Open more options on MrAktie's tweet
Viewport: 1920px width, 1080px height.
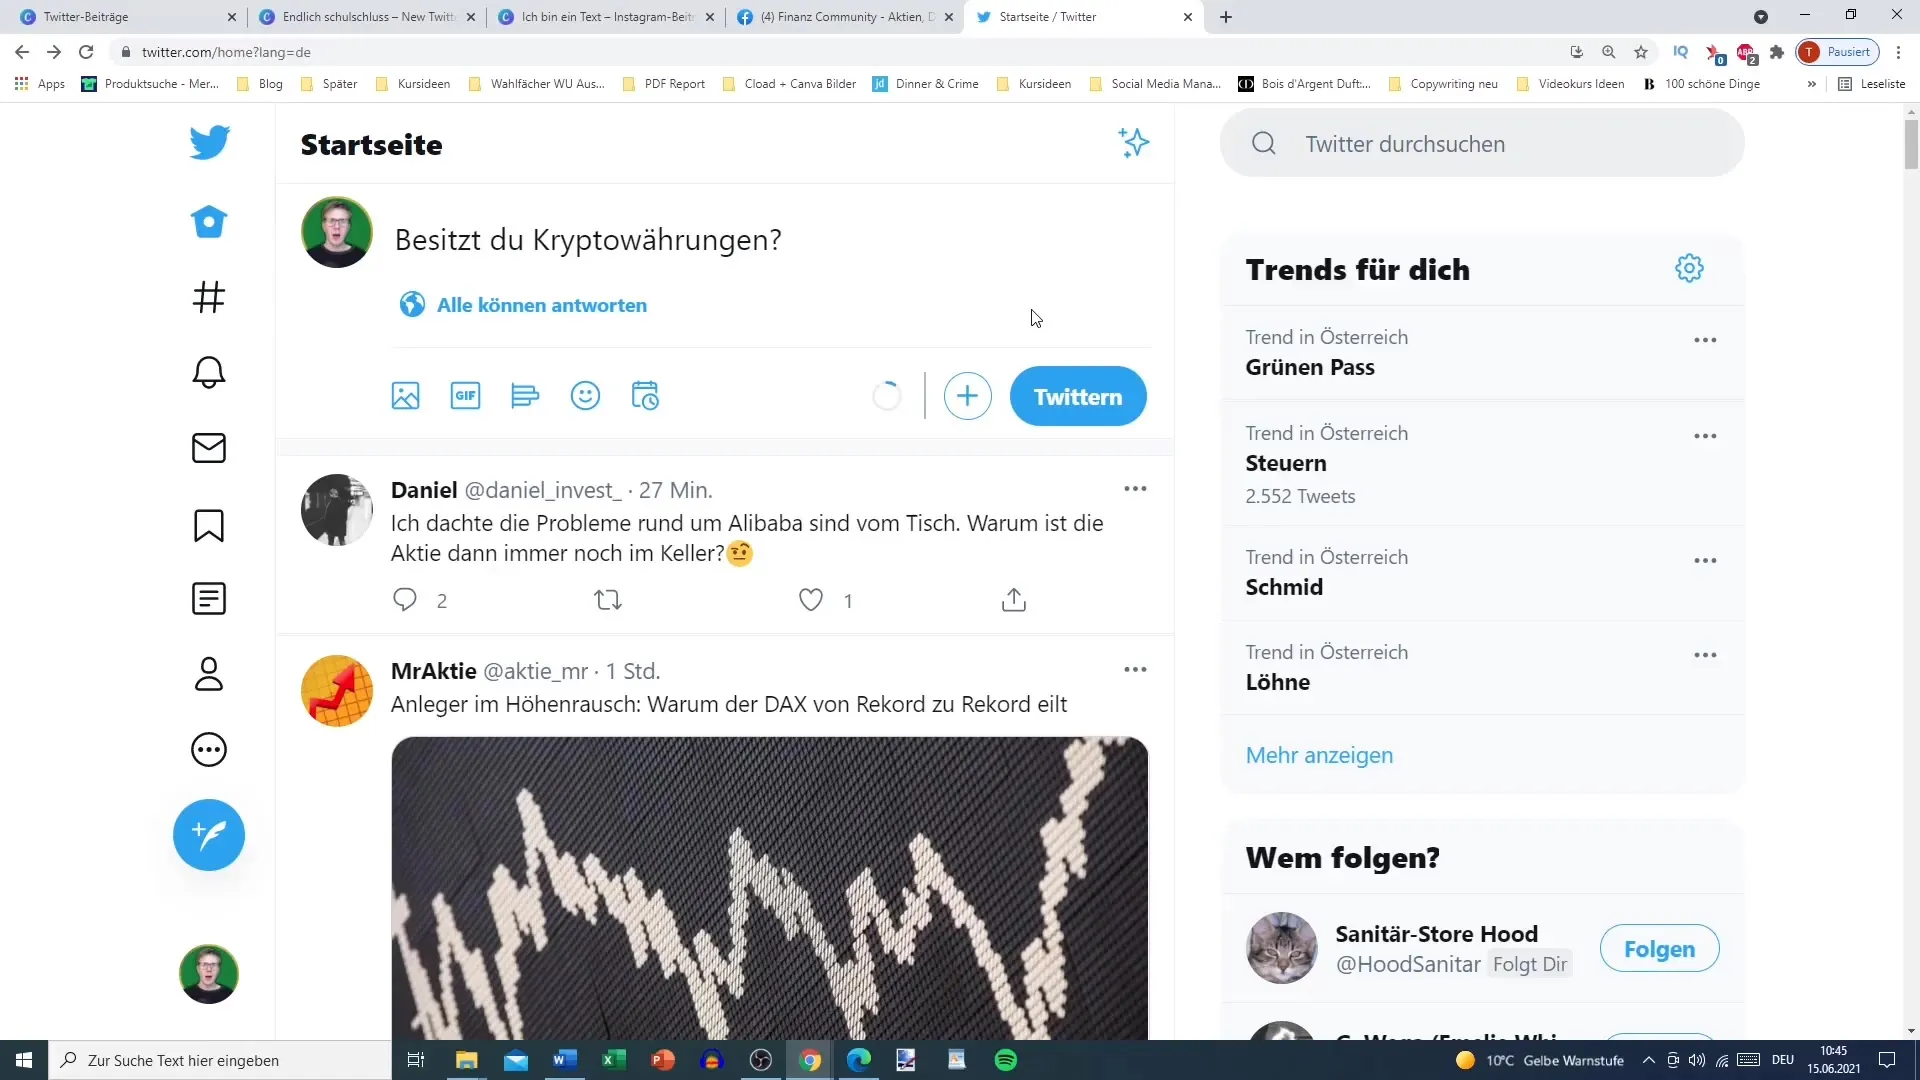(x=1135, y=670)
